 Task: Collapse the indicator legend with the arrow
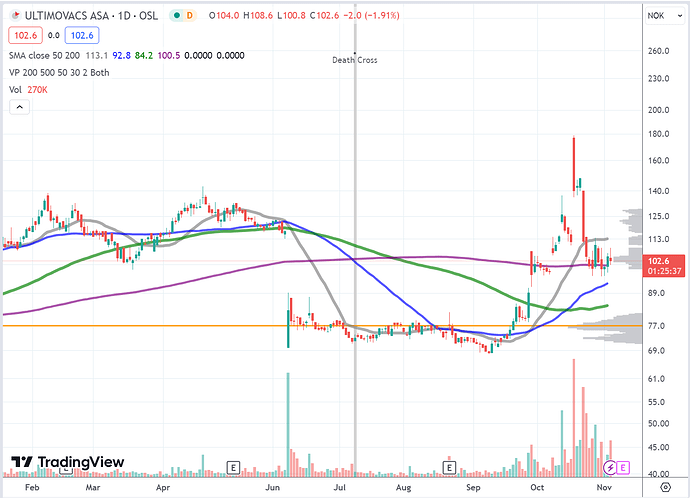19,107
